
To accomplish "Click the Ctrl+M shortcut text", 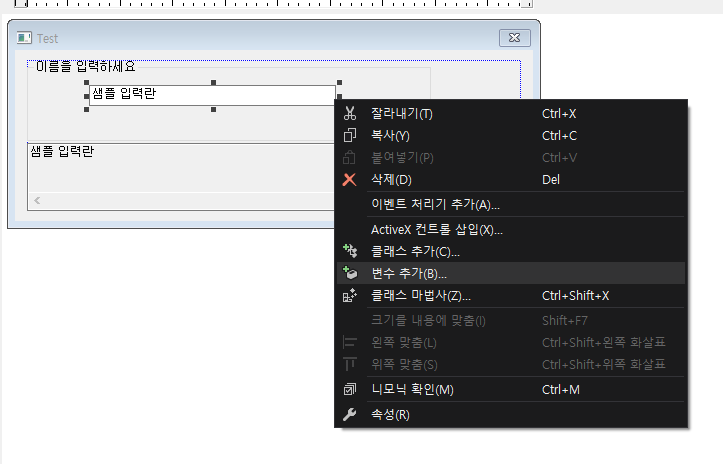I will (x=561, y=389).
